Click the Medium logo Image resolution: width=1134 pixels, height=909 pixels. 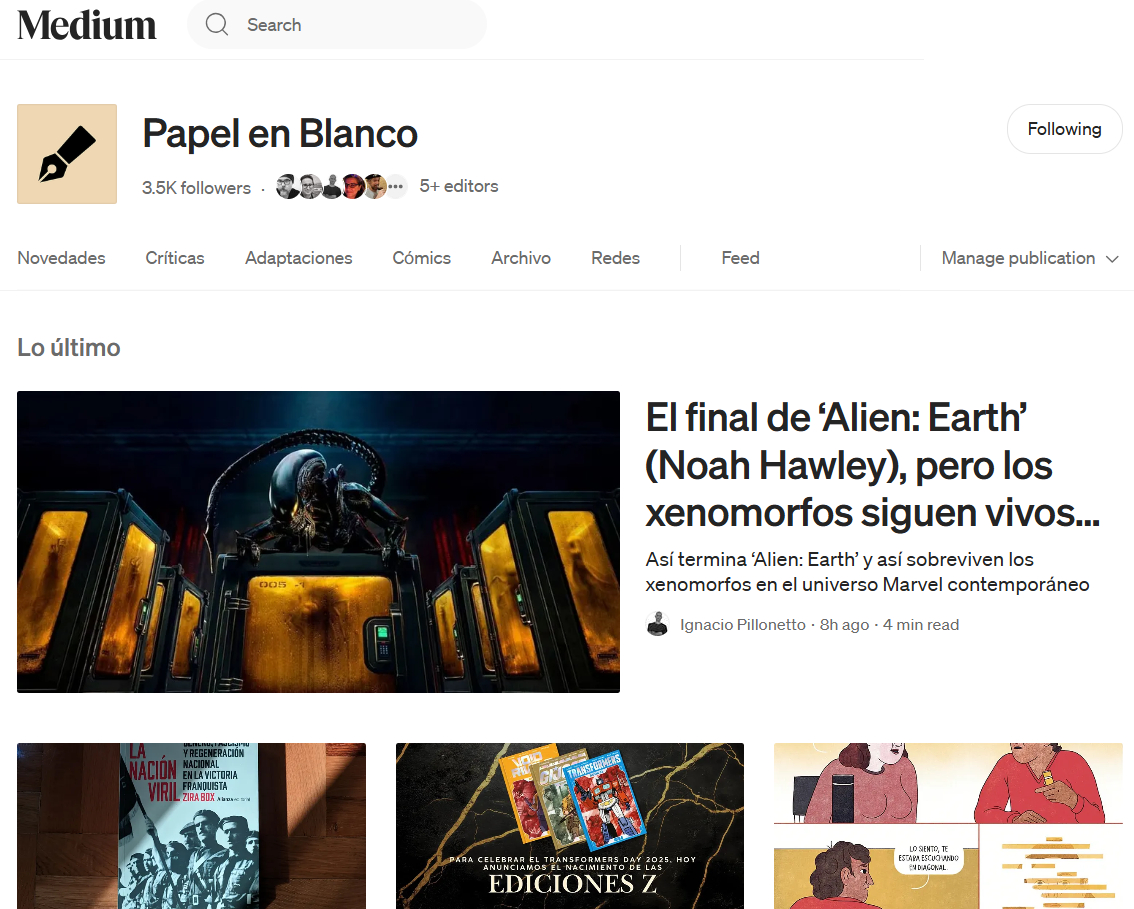coord(87,25)
